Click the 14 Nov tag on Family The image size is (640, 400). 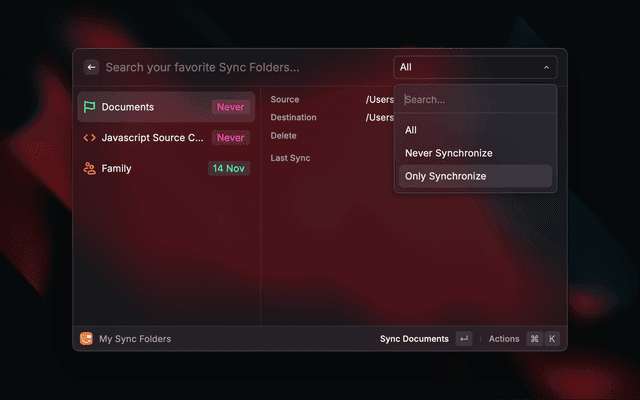click(228, 169)
